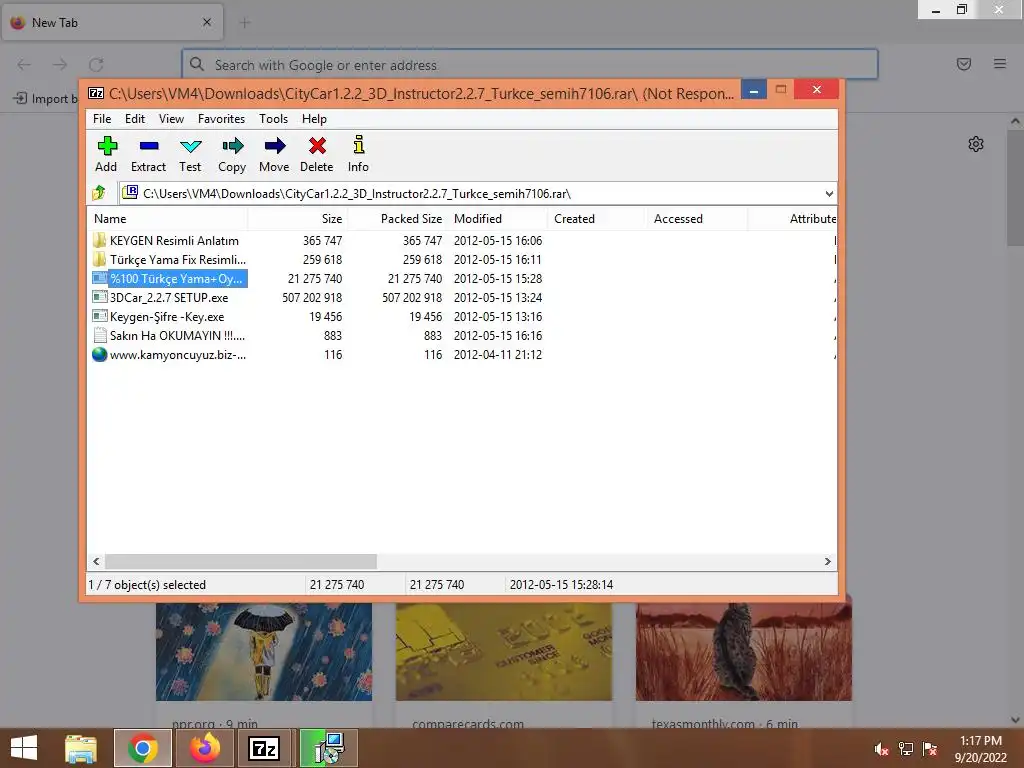
Task: Open Firefox new tab settings gear
Action: 976,144
